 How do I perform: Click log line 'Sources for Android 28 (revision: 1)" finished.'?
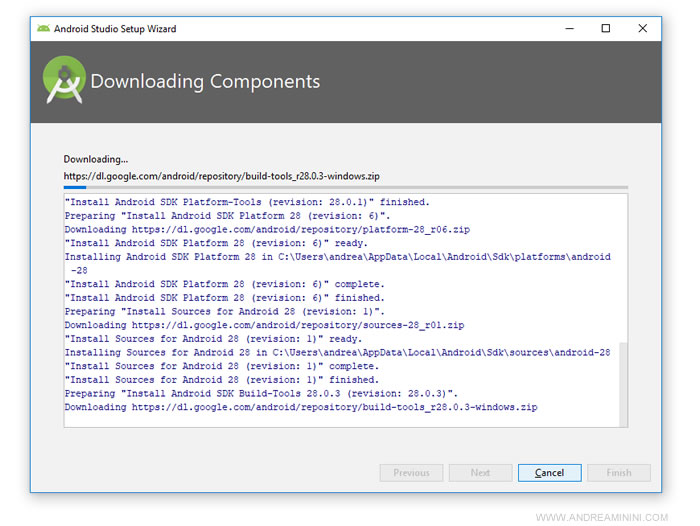(x=221, y=380)
